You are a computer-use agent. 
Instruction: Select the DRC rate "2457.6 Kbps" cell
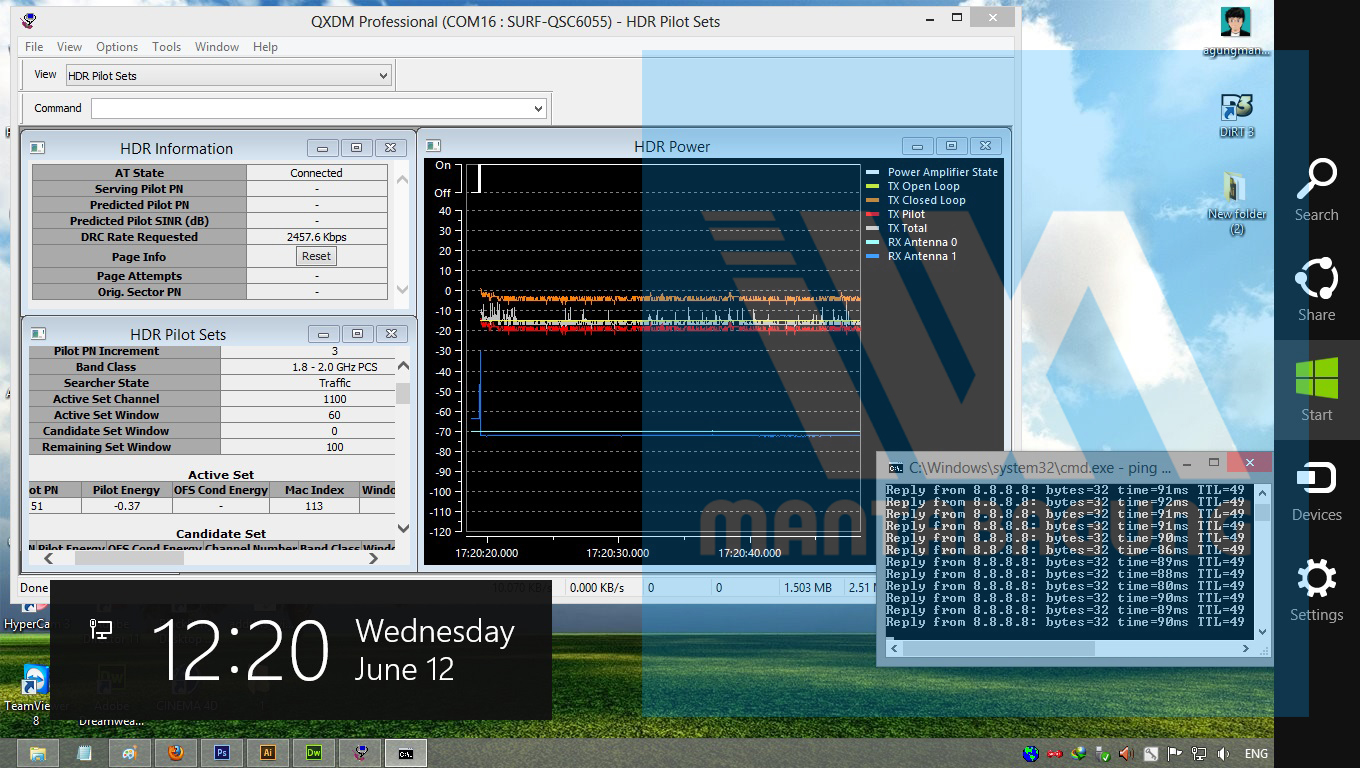coord(316,237)
